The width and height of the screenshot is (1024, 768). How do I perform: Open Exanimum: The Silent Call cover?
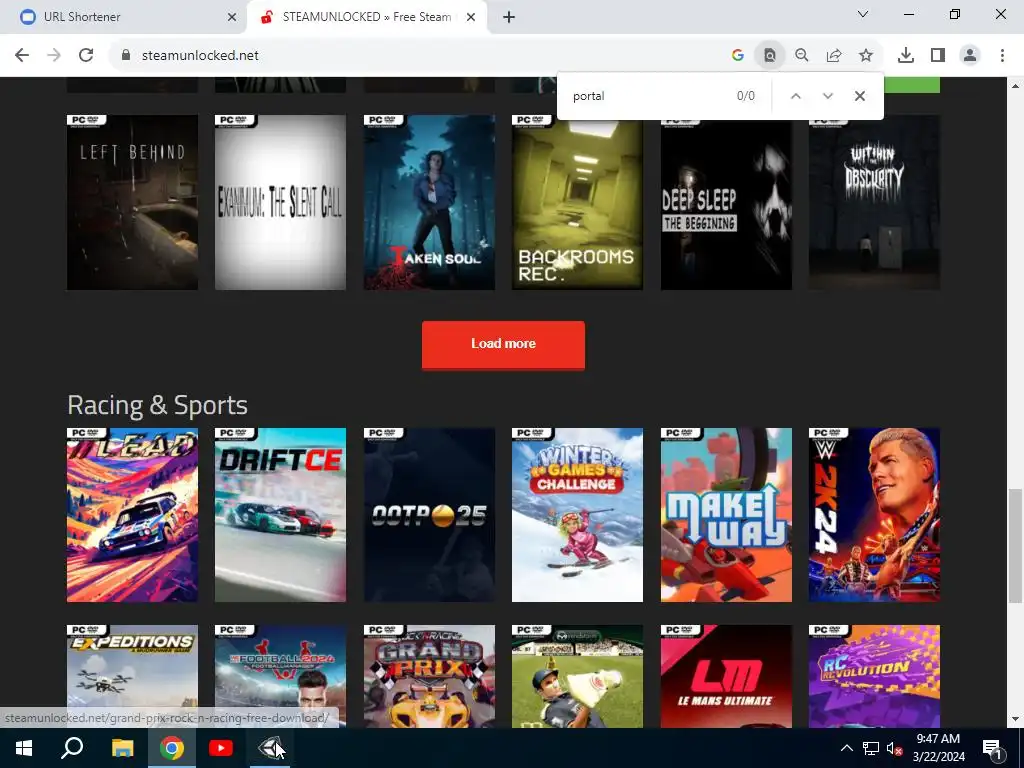pos(281,202)
